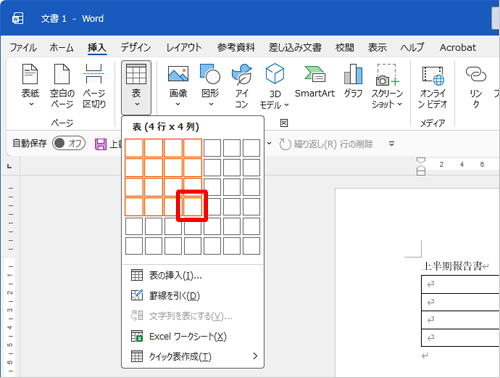This screenshot has width=500, height=378.
Task: Insert a chart with グラフ
Action: coord(353,81)
